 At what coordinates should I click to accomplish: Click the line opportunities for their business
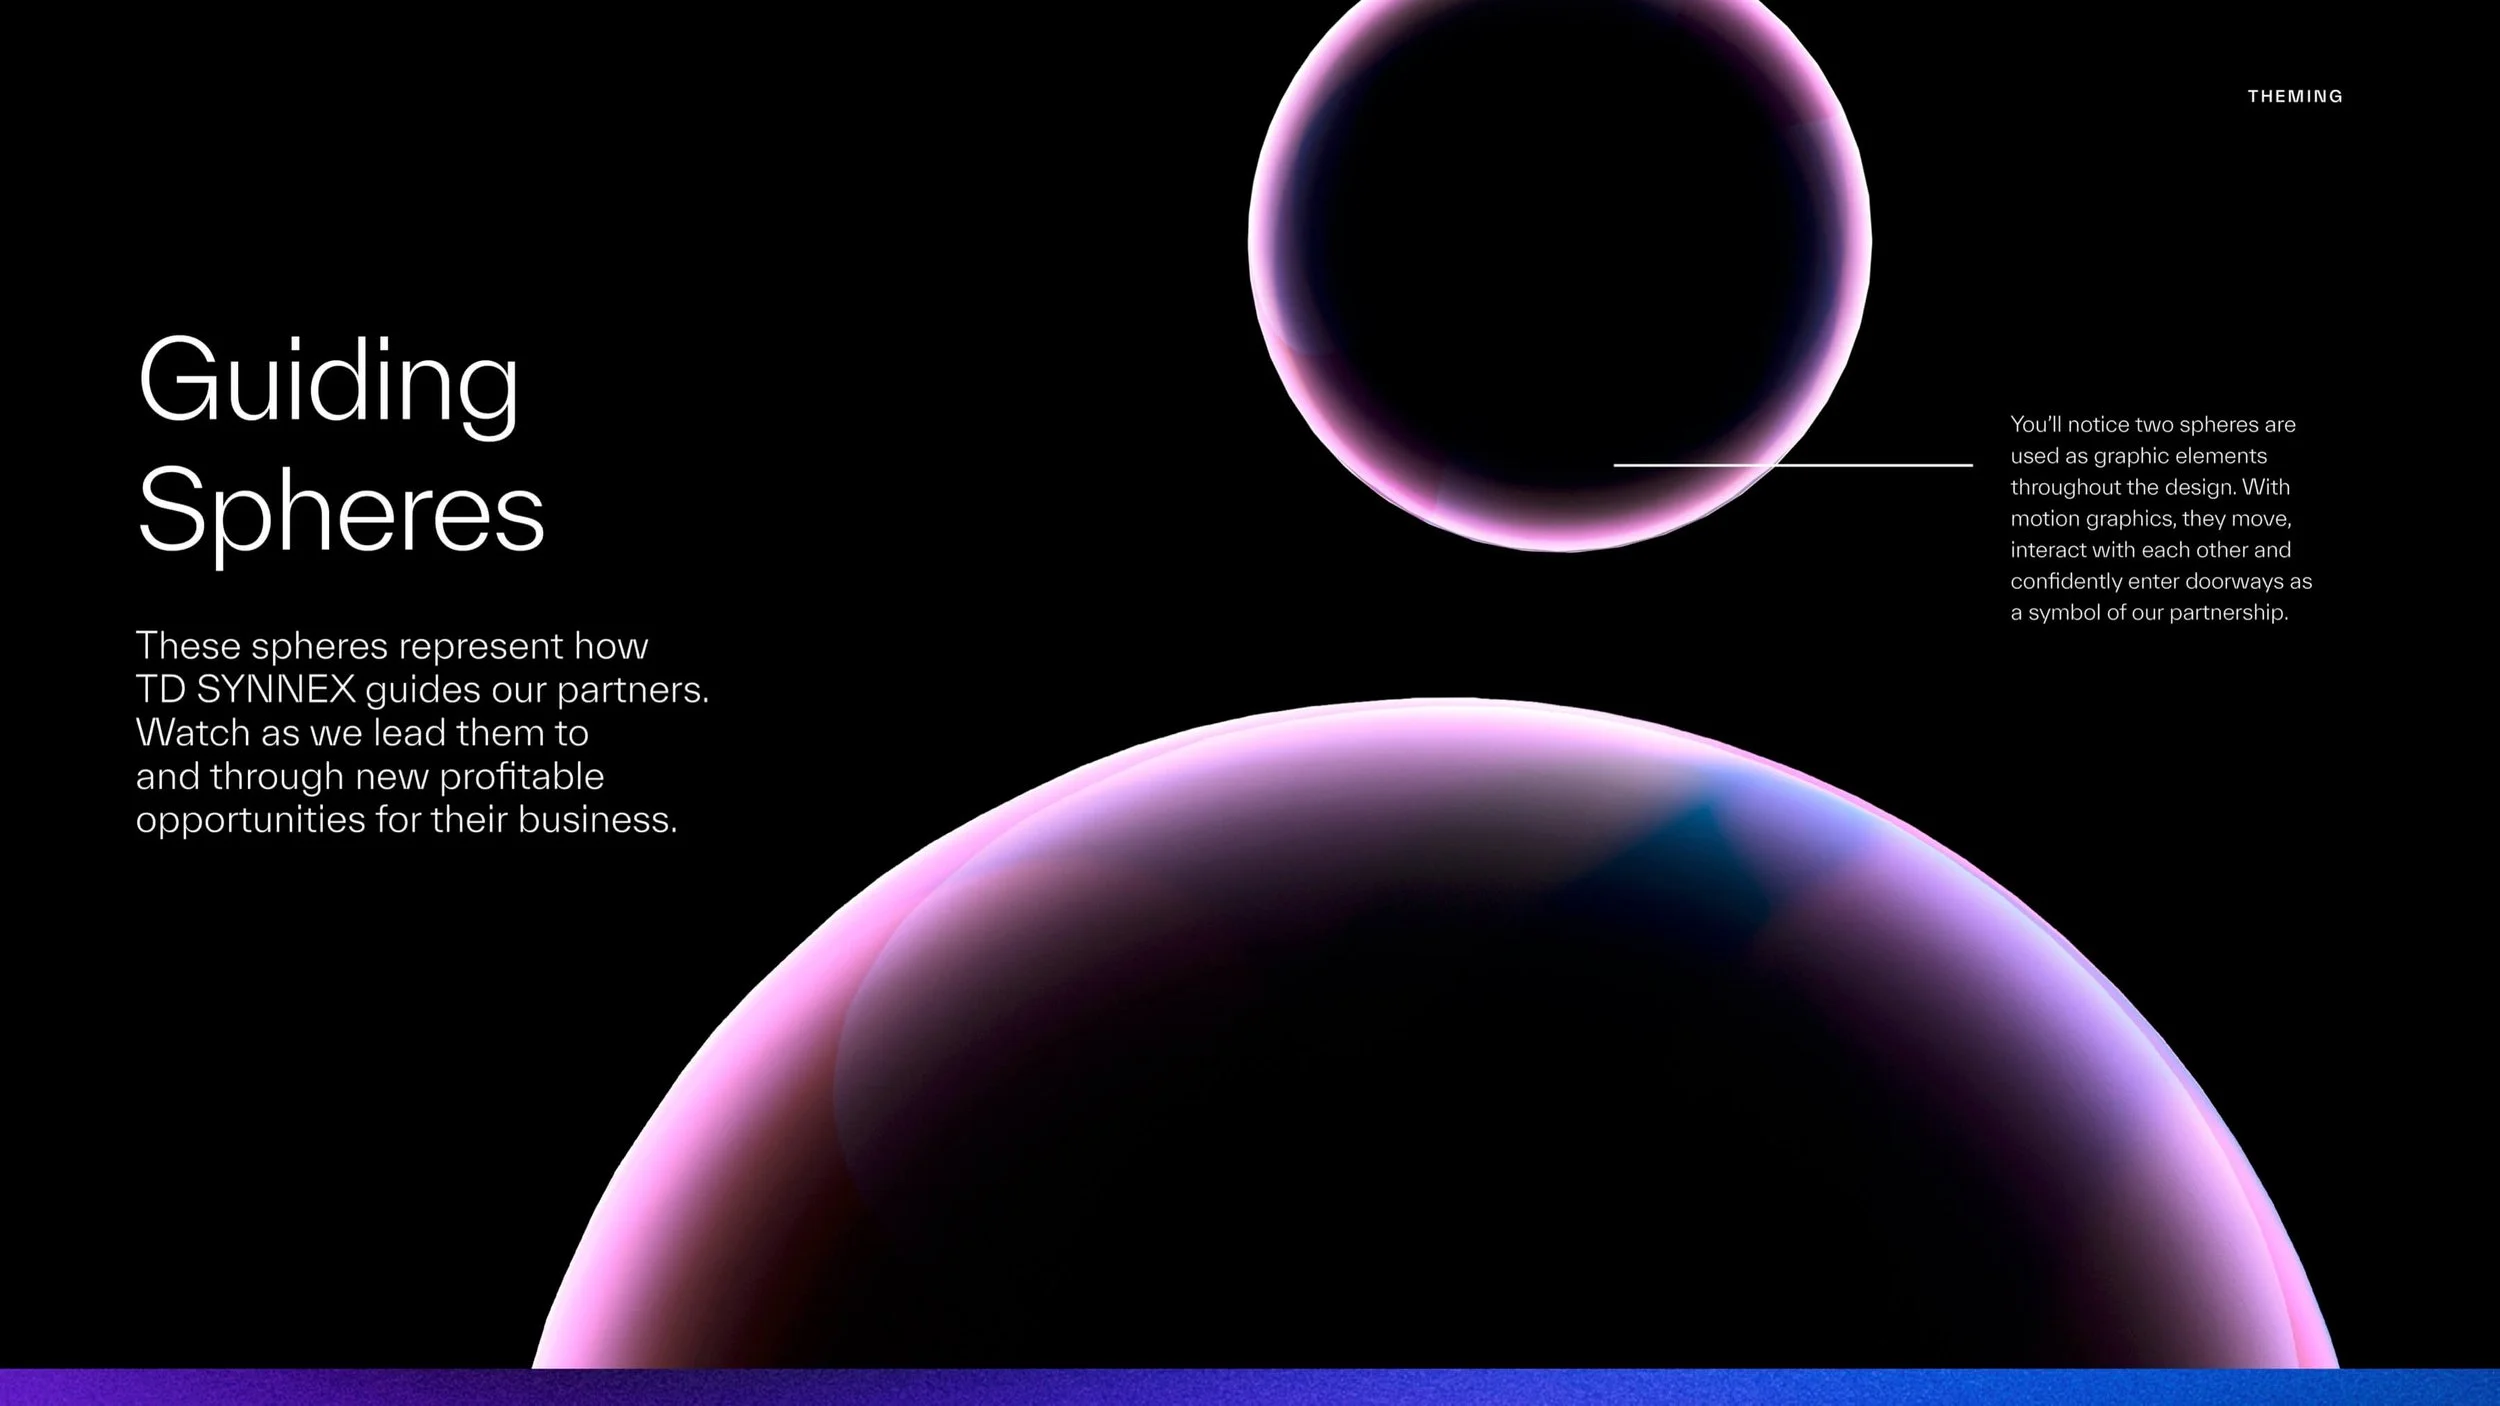[x=406, y=820]
